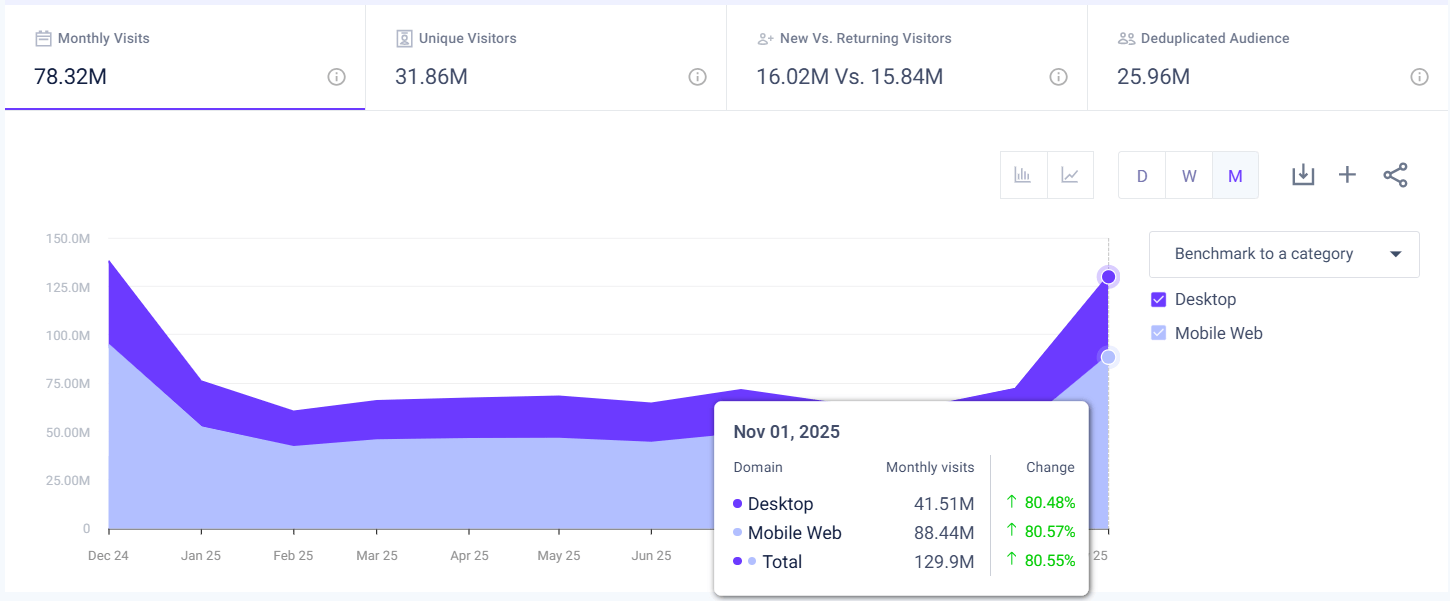Toggle the Mobile Web checkbox
The height and width of the screenshot is (601, 1450).
coord(1158,333)
